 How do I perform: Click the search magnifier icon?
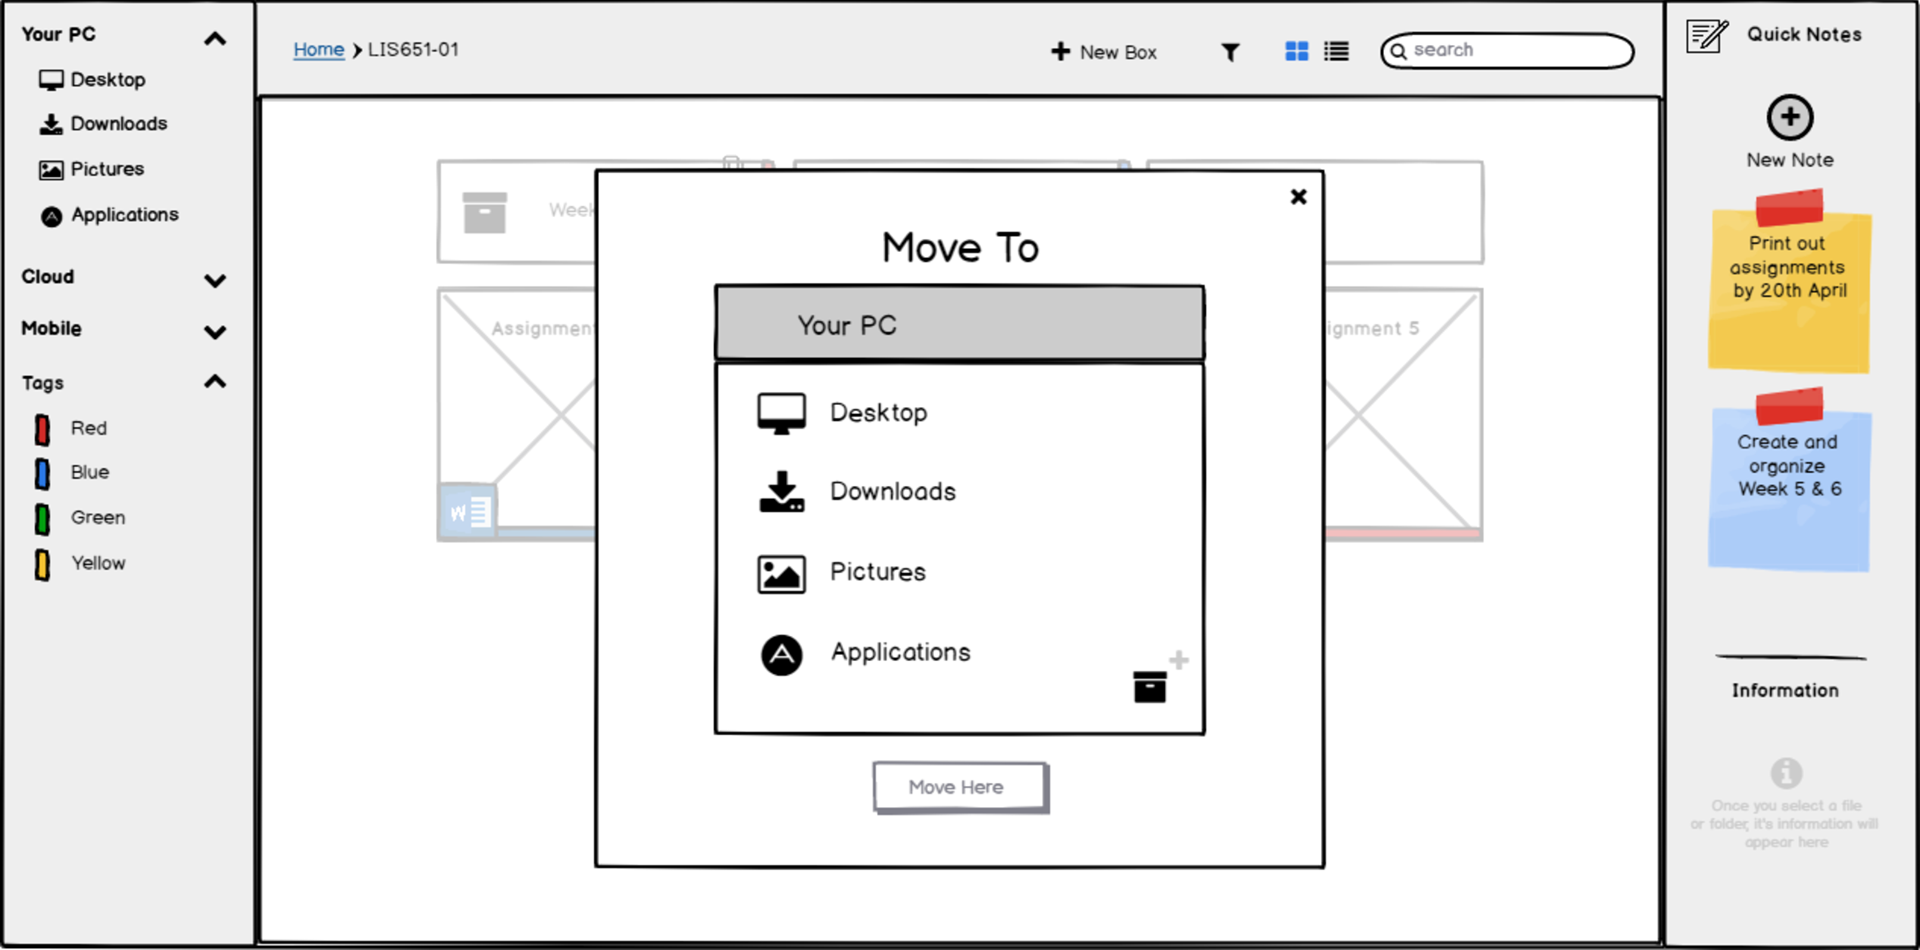pos(1399,51)
